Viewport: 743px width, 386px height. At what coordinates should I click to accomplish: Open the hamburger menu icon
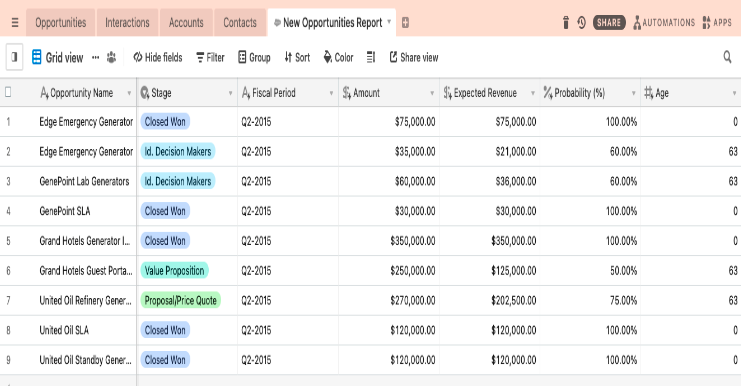15,23
